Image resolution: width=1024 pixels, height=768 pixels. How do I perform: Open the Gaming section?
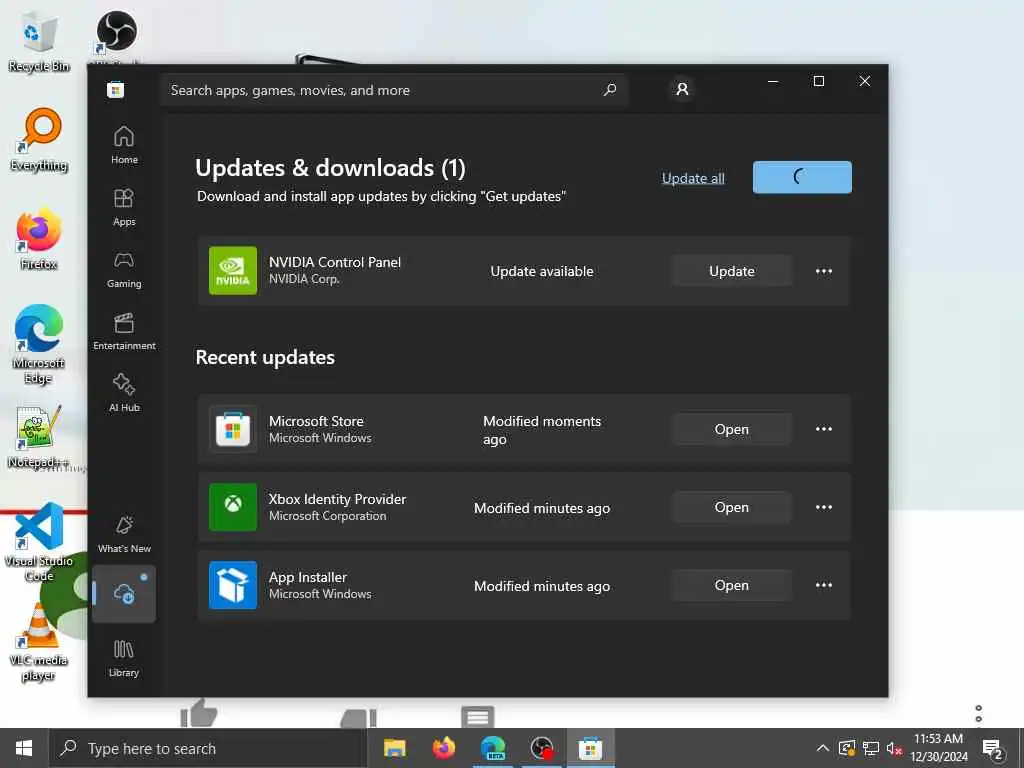point(124,269)
